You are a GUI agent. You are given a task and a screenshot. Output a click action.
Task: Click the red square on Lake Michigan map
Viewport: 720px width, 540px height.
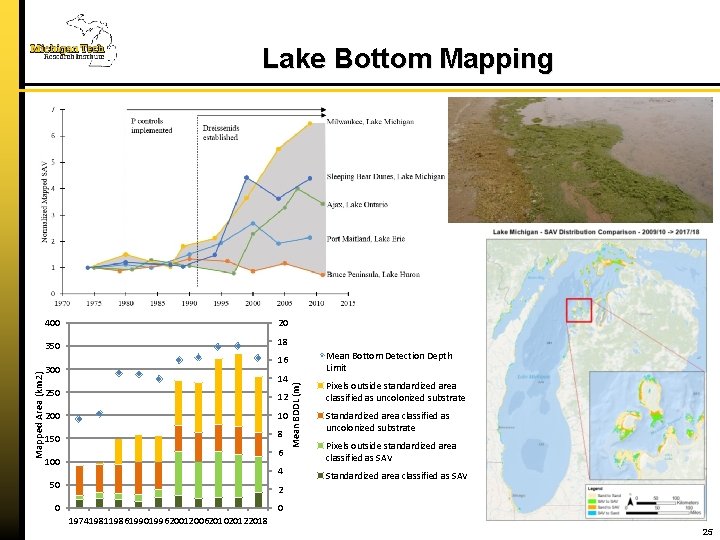point(579,310)
